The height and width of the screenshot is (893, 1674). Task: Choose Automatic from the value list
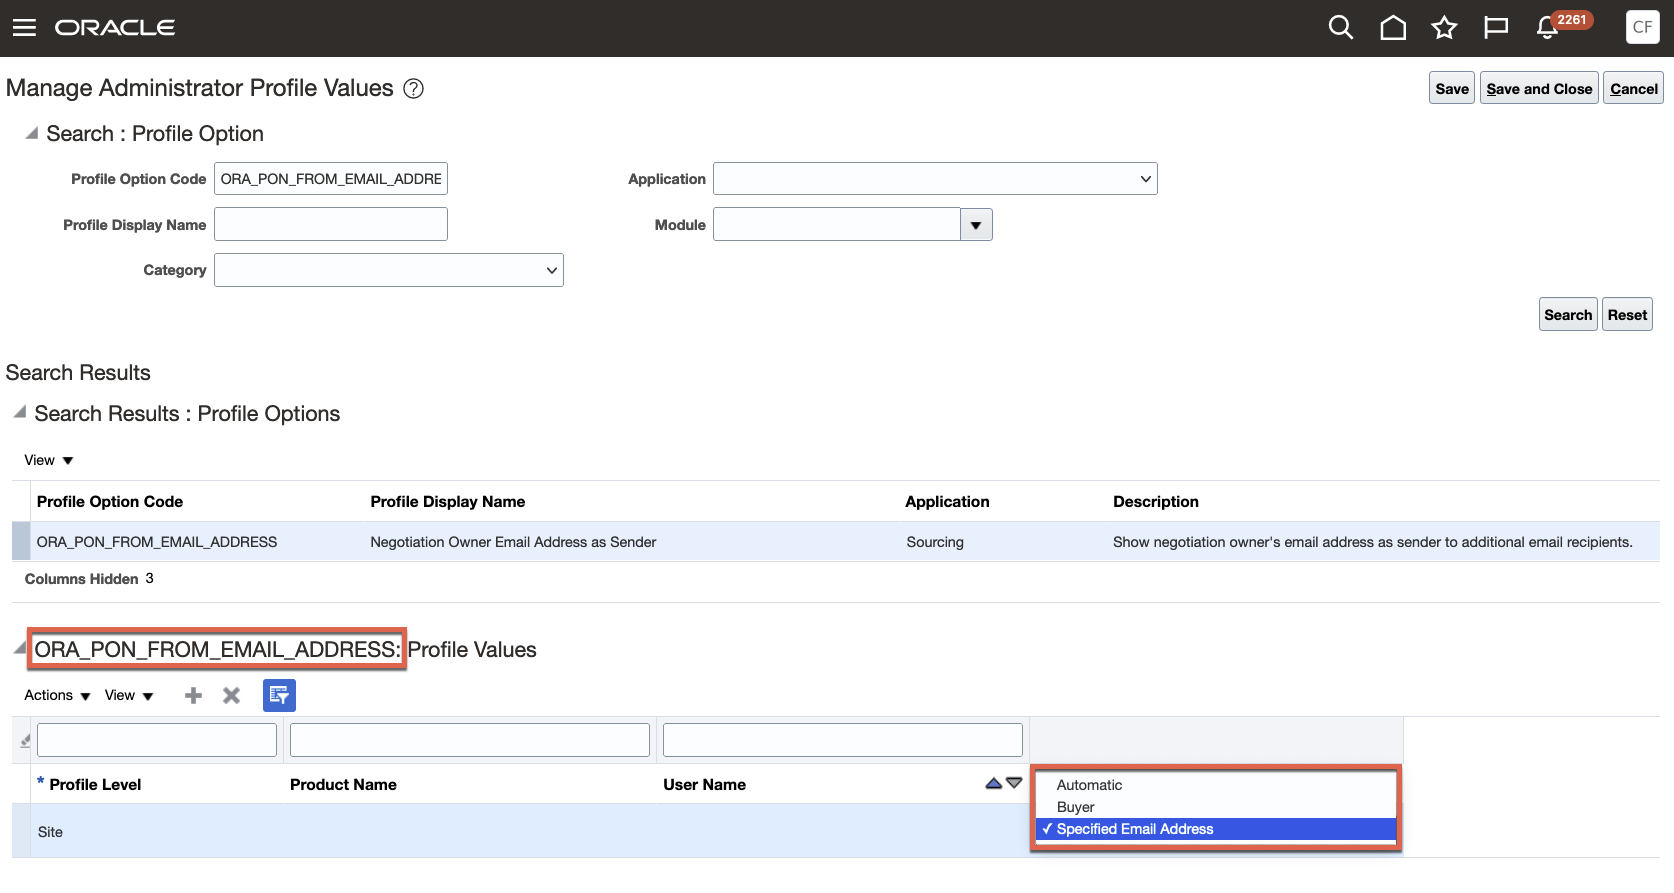click(1216, 785)
